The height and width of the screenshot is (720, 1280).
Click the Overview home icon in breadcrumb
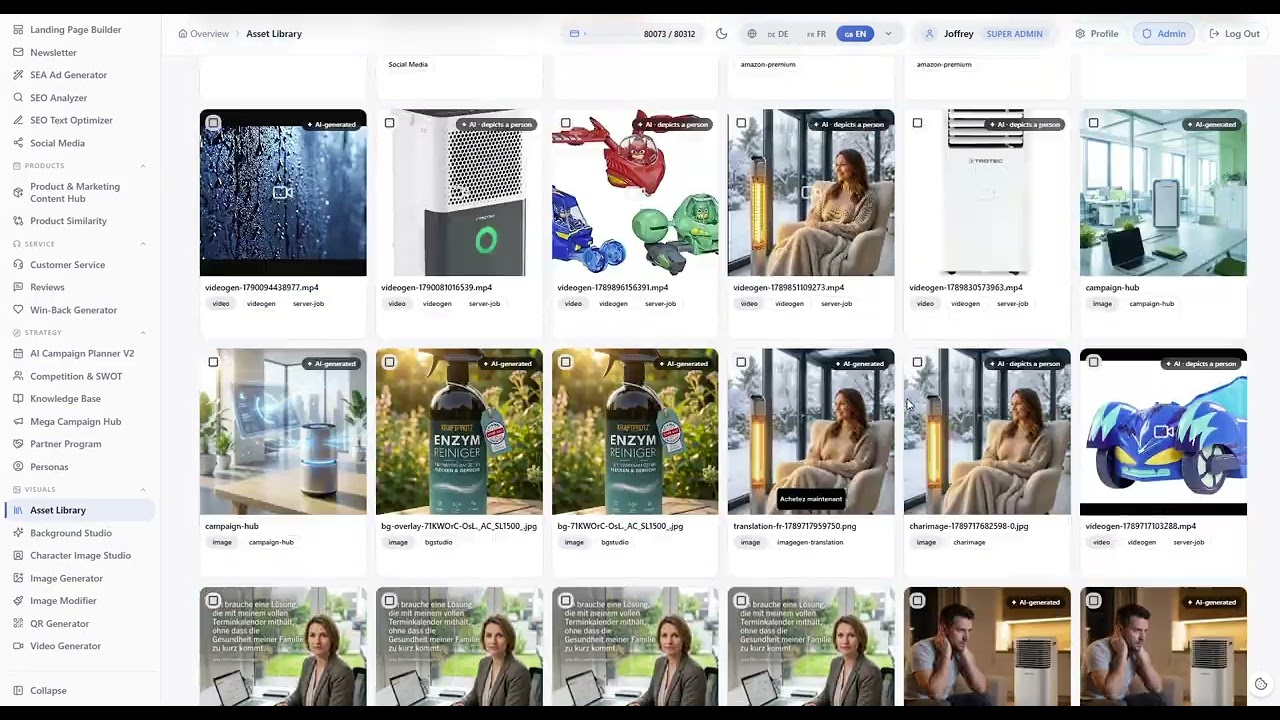pyautogui.click(x=183, y=34)
